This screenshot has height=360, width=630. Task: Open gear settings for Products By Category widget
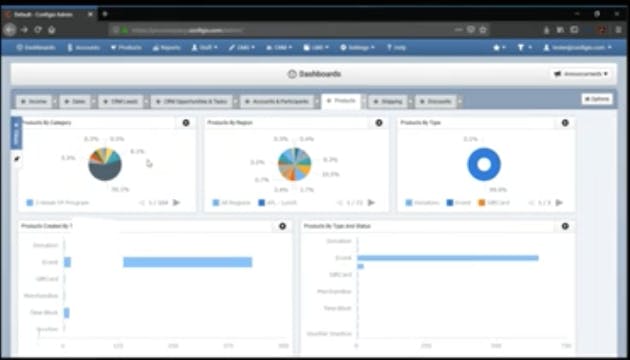[x=186, y=123]
